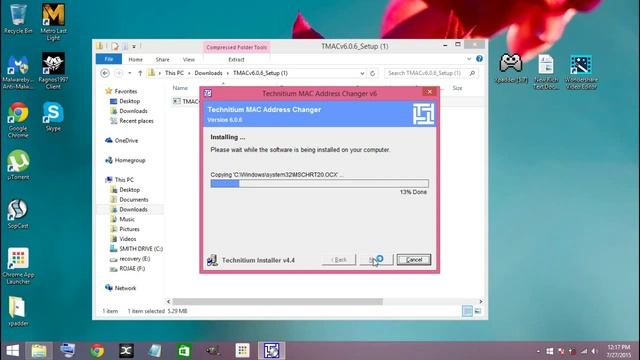This screenshot has width=640, height=360.
Task: Select Homegroup in navigation pane
Action: tap(130, 160)
